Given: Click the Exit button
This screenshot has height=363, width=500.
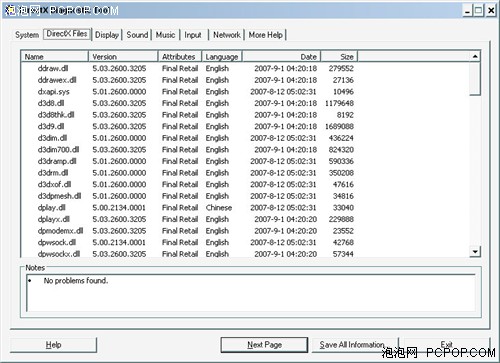Looking at the screenshot, I should point(446,344).
